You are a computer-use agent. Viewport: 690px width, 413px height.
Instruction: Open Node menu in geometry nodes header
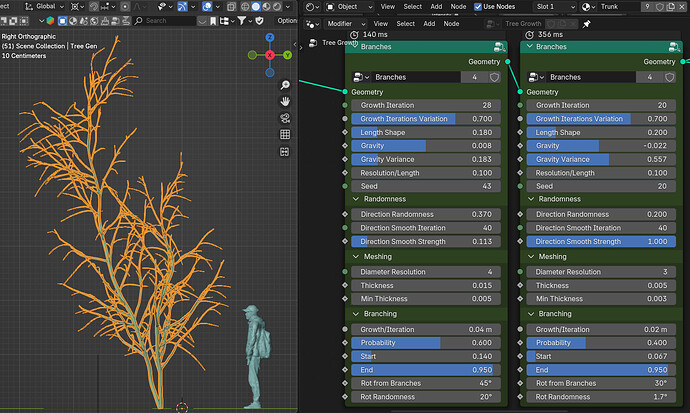[451, 24]
